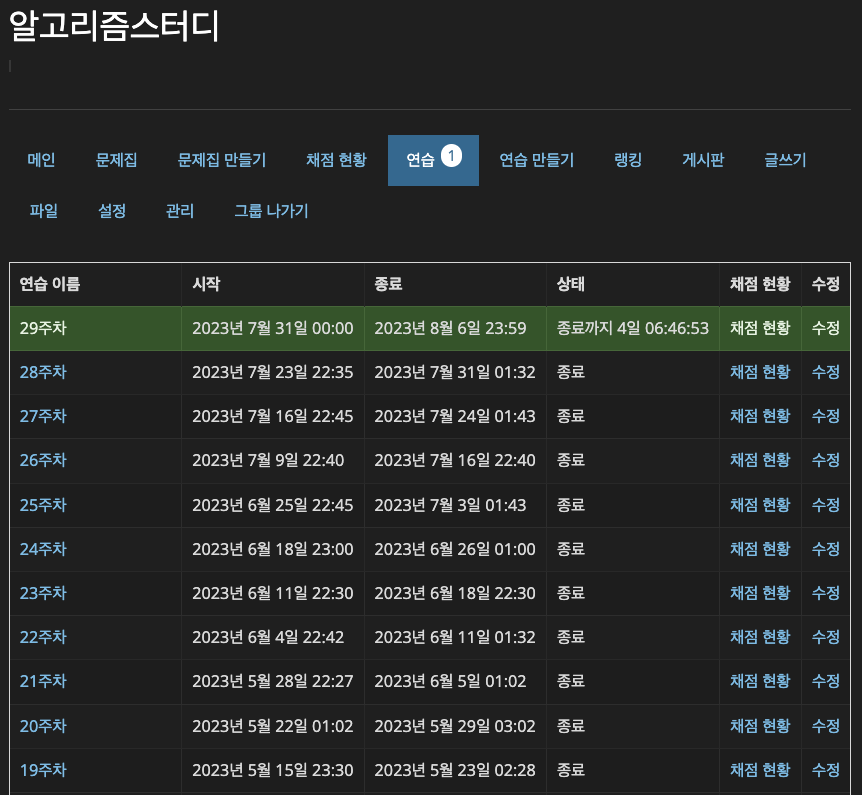Open the 글쓰기 tab
862x795 pixels.
coord(785,160)
